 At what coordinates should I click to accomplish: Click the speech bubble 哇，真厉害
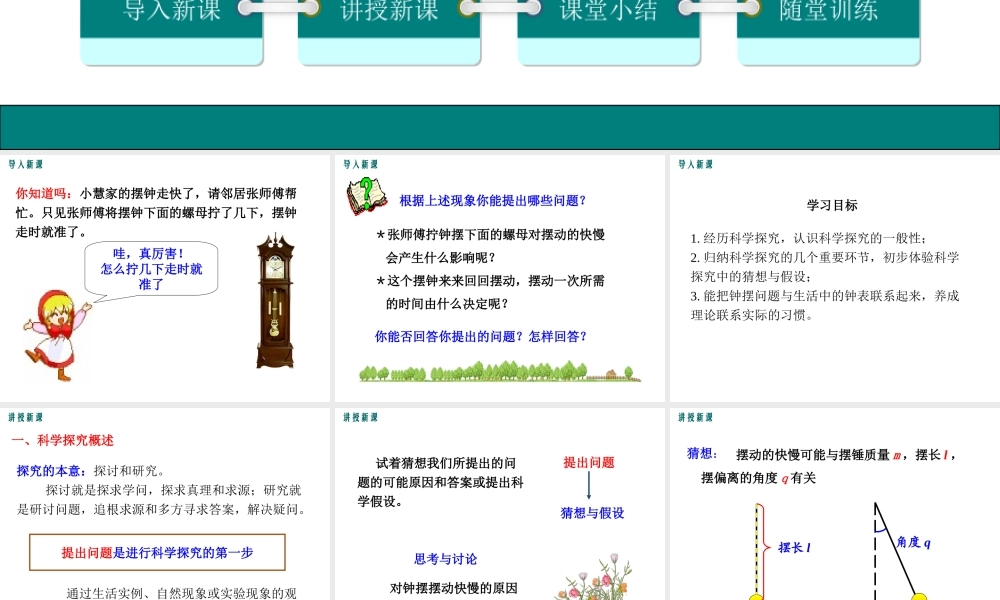tap(150, 268)
